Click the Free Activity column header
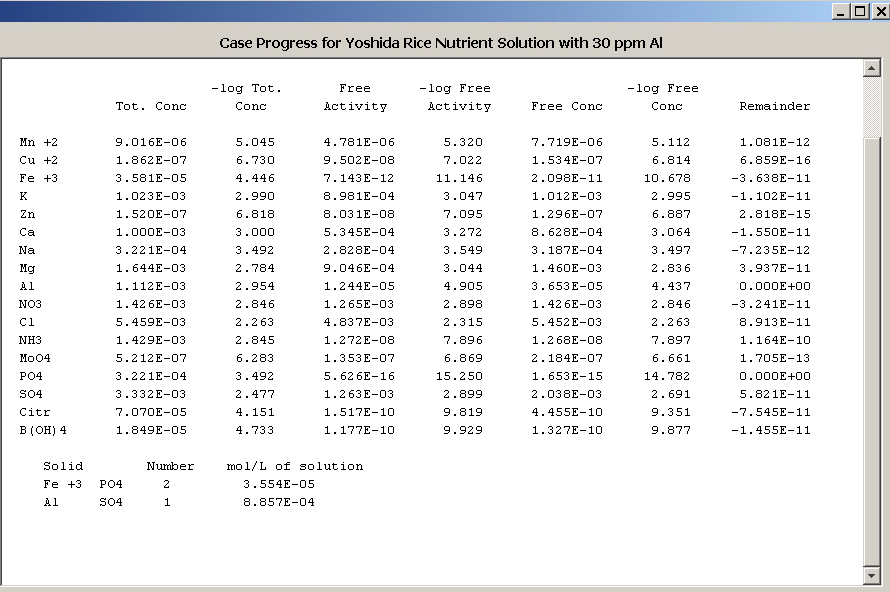Viewport: 890px width, 592px height. (355, 97)
